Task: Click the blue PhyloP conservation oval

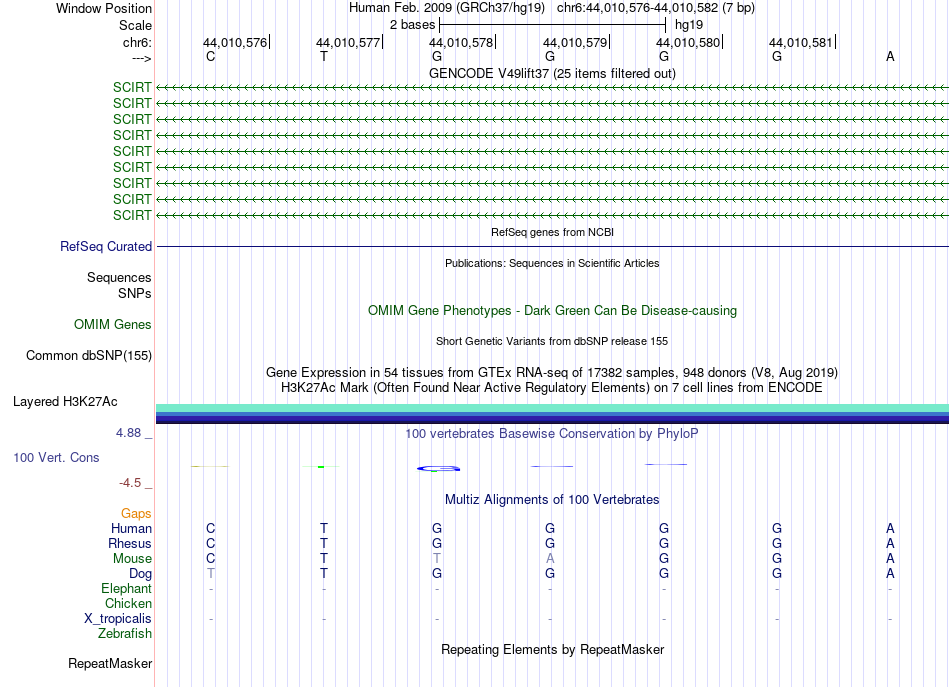Action: click(438, 468)
